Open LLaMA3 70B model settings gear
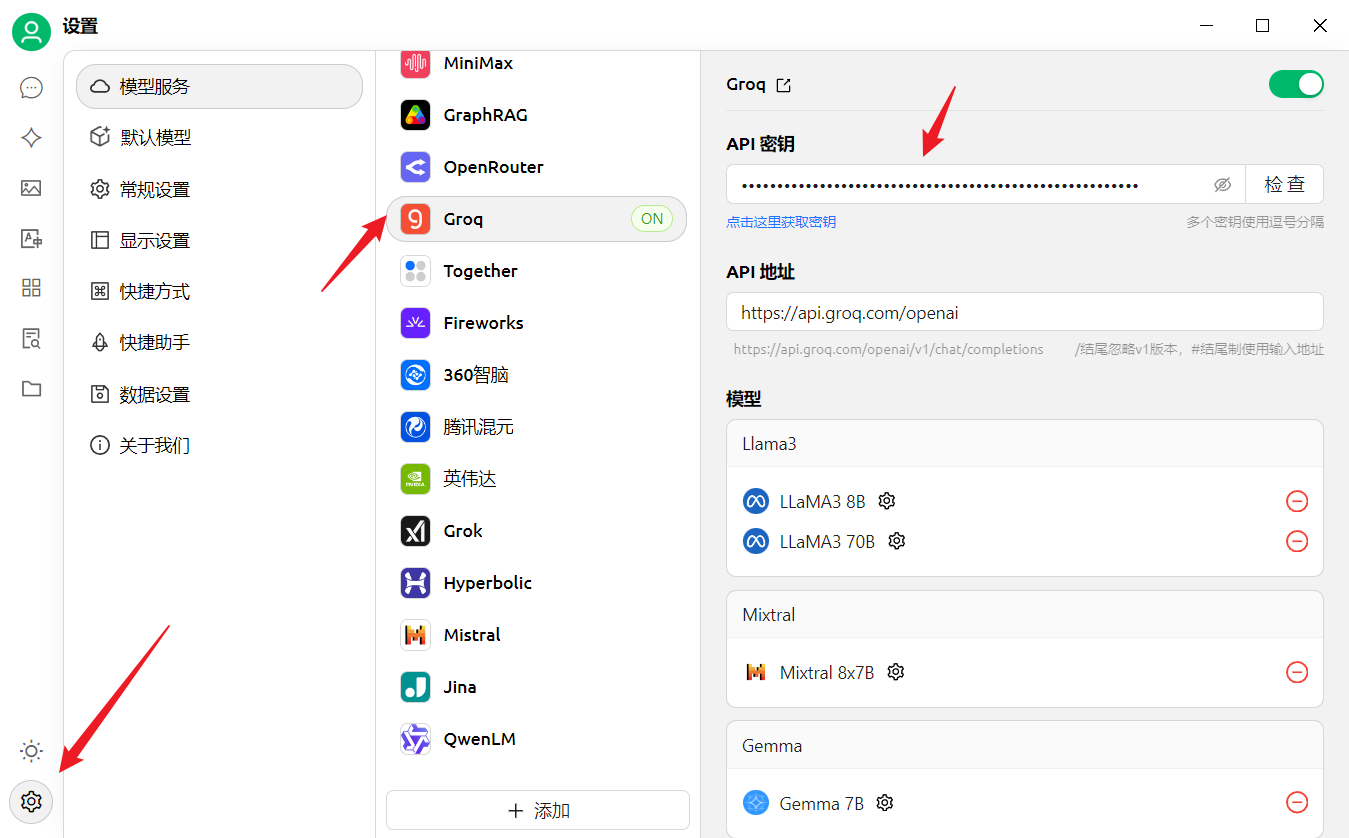 point(897,541)
